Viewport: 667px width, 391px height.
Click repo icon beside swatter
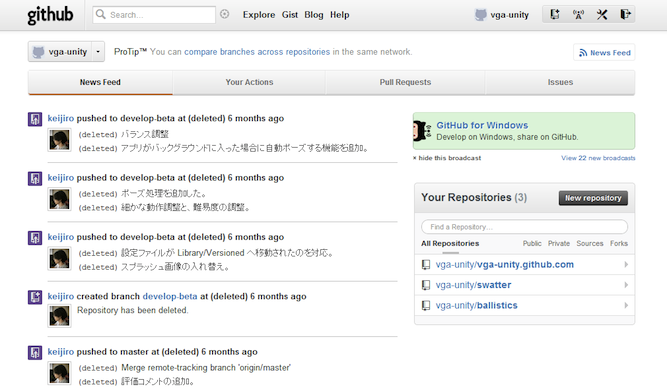point(425,285)
